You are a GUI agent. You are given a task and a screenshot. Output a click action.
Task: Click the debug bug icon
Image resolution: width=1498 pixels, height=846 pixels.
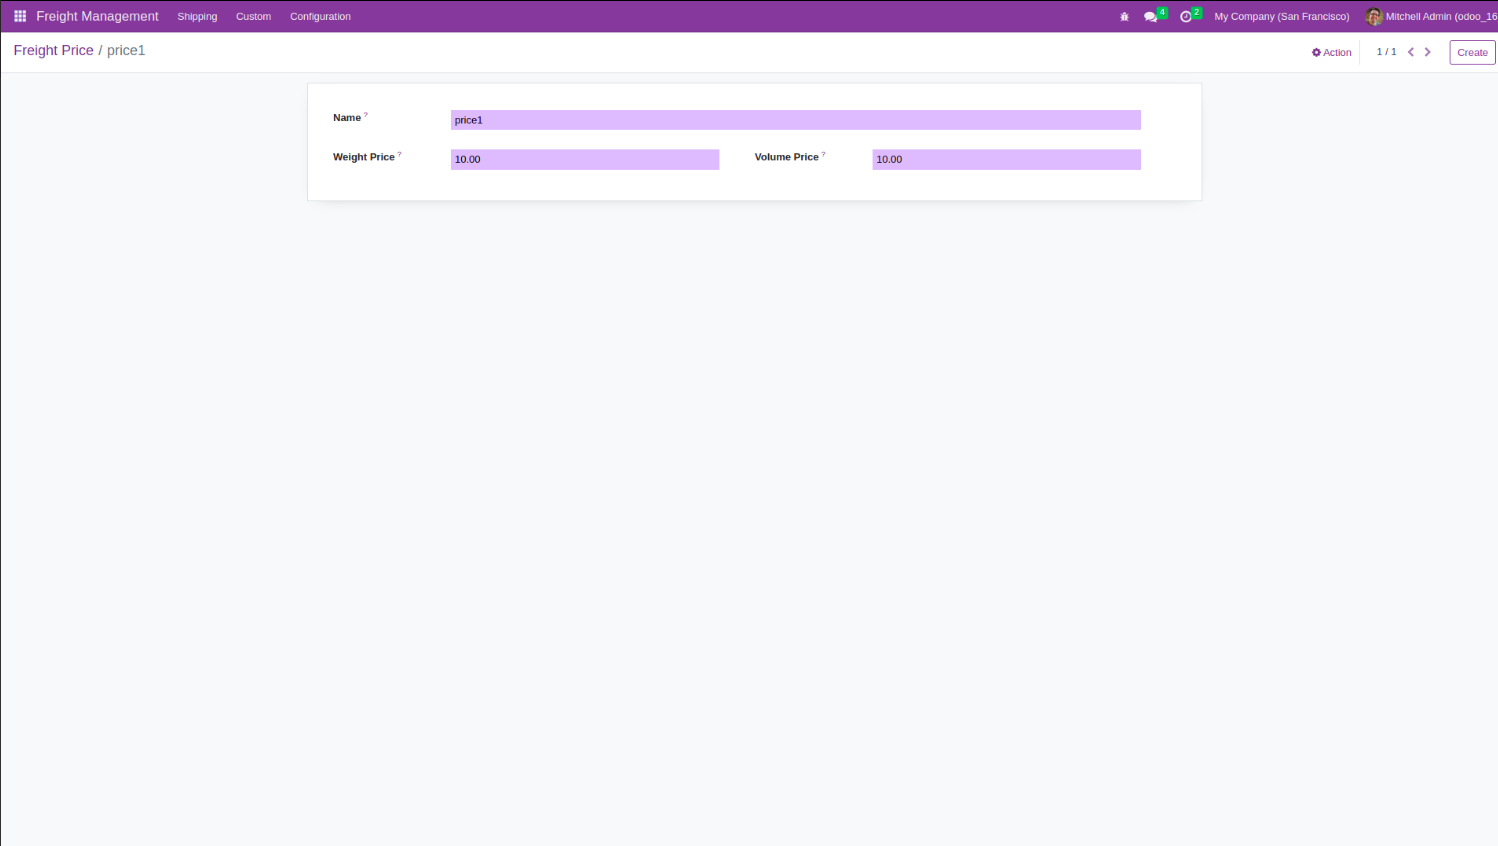pos(1124,17)
